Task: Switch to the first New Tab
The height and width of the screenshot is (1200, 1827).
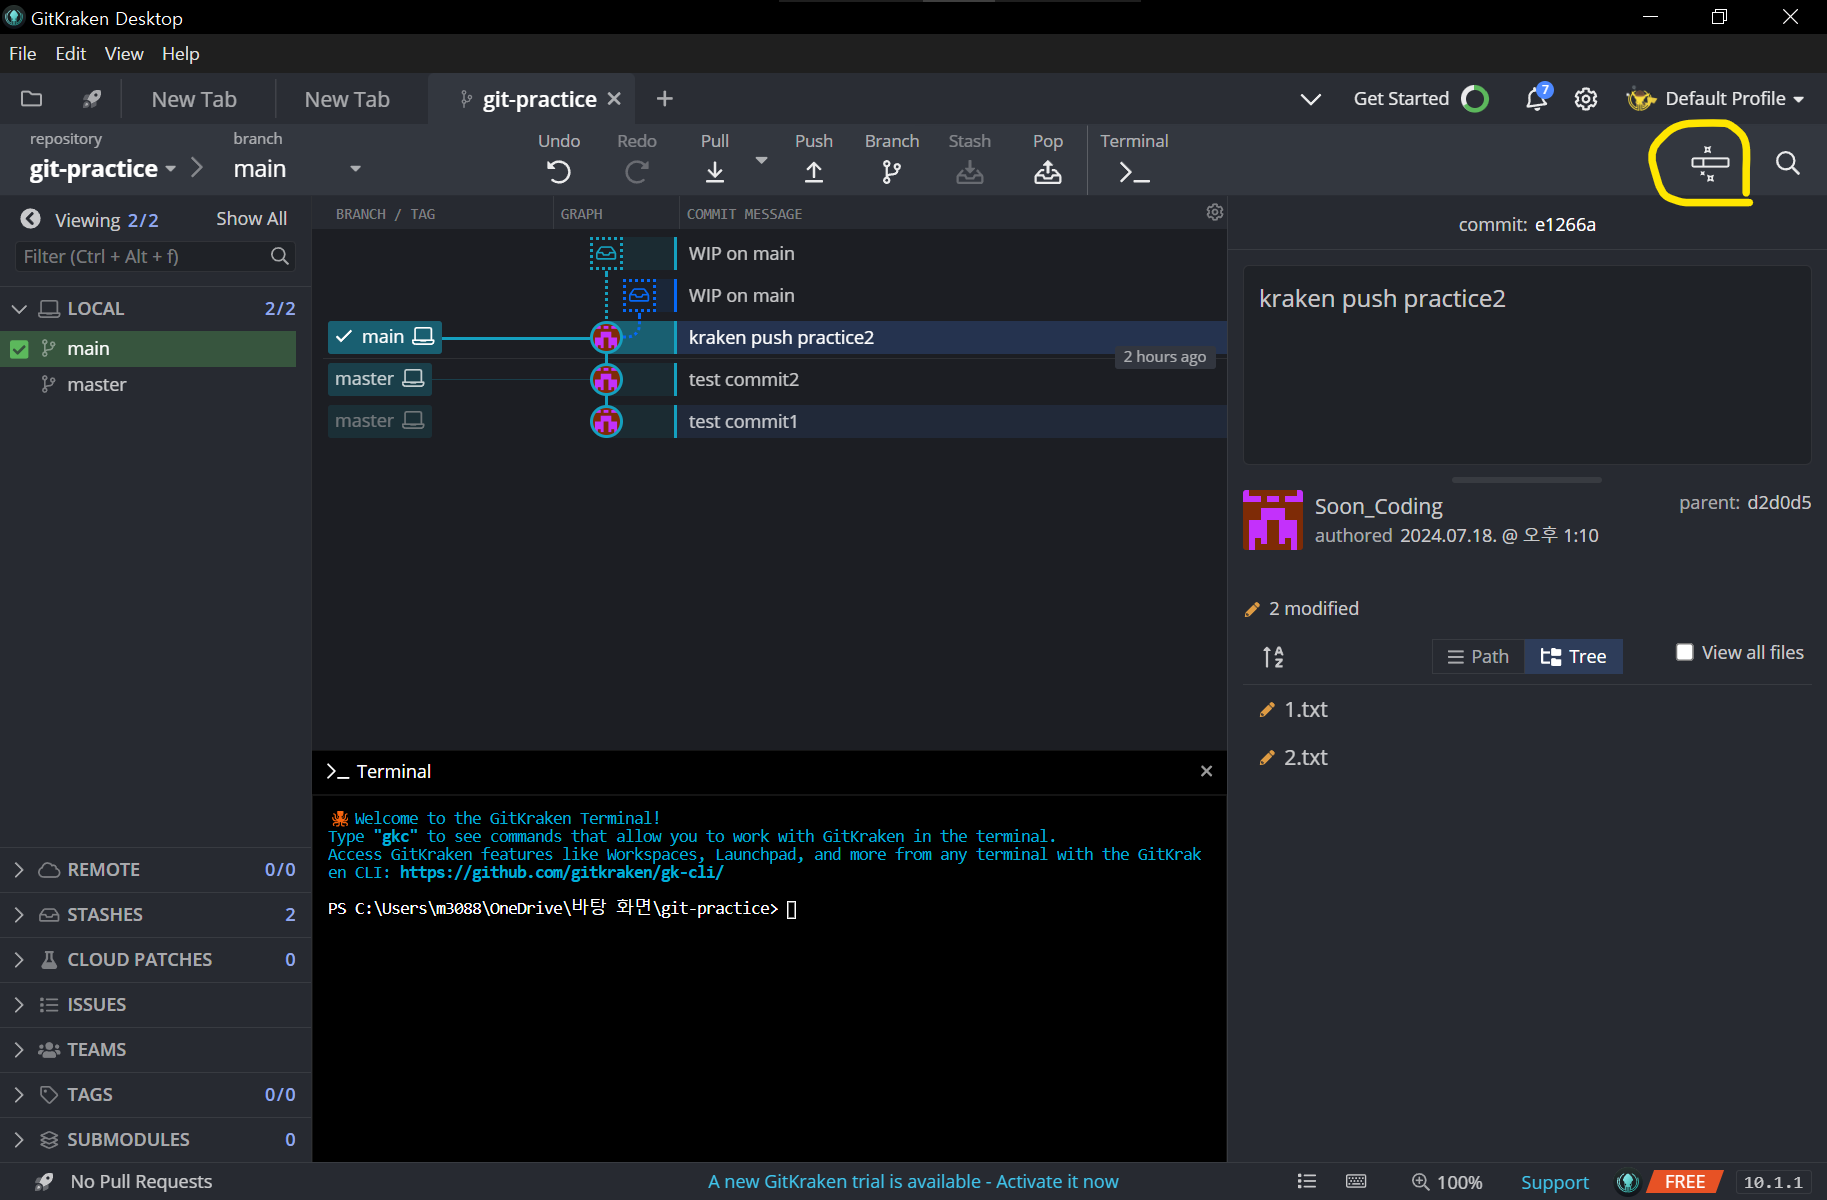Action: 194,99
